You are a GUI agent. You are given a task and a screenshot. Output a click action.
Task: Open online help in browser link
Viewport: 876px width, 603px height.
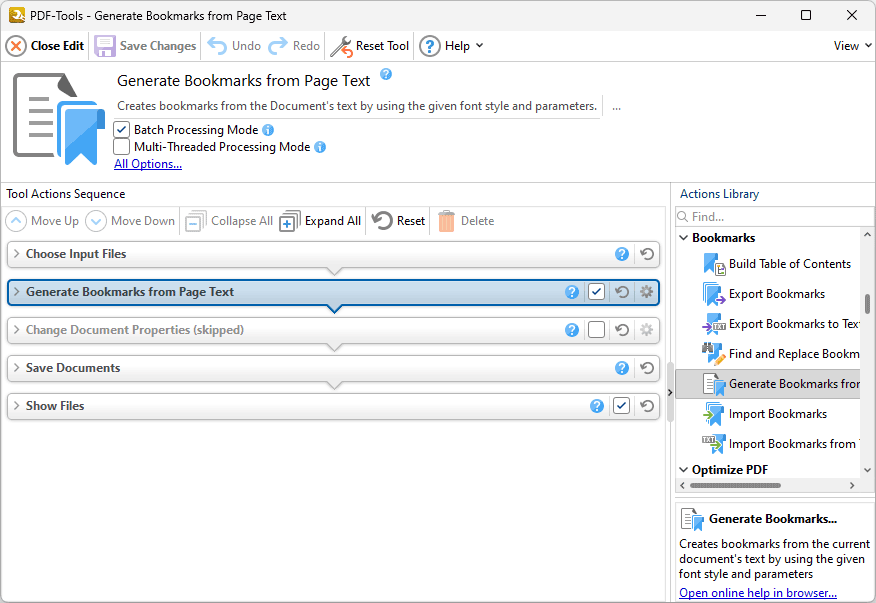pyautogui.click(x=758, y=593)
